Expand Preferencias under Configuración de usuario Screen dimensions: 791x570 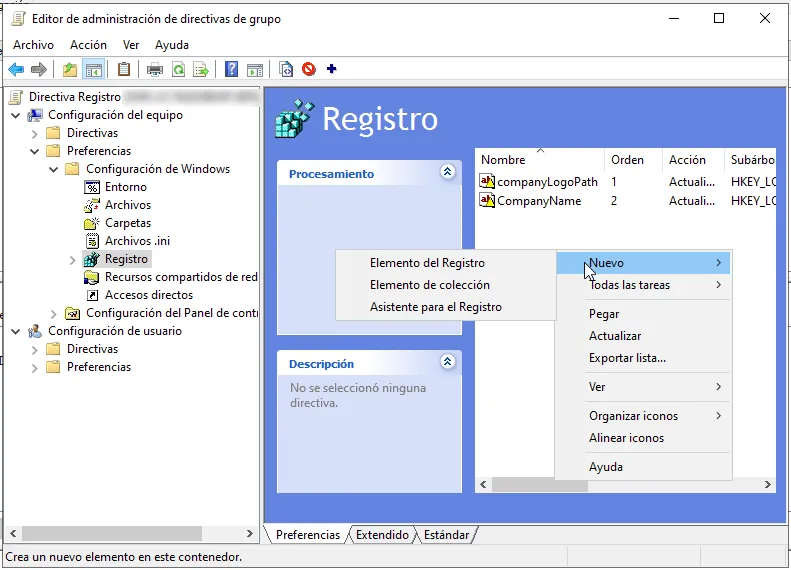[x=34, y=368]
